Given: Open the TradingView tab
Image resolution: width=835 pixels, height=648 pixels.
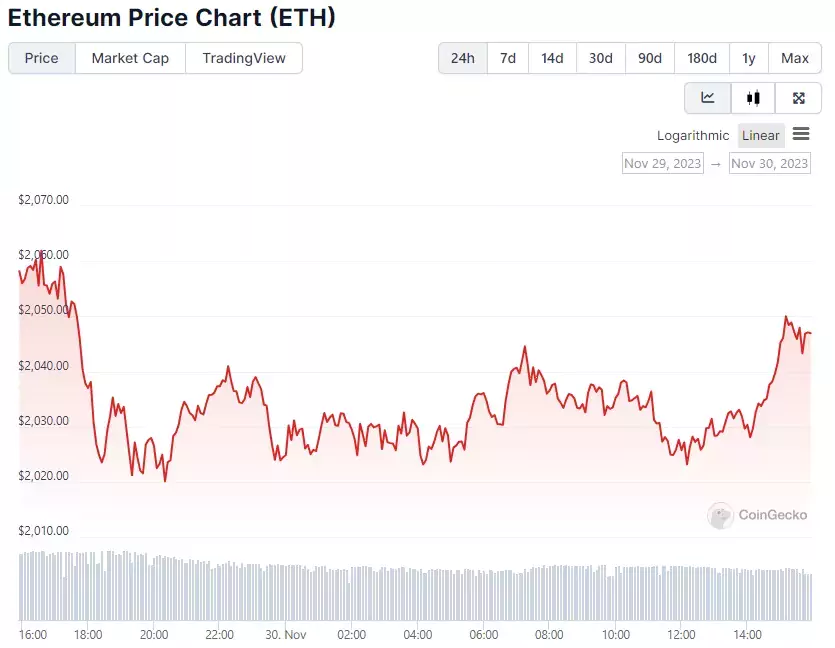Looking at the screenshot, I should [244, 58].
